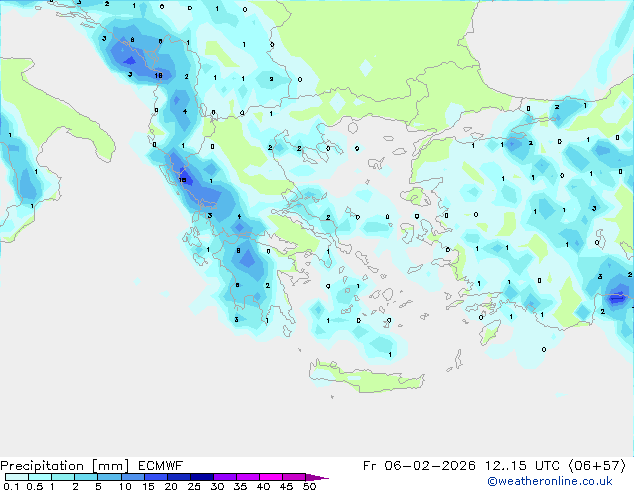Screen dimensions: 634x490
Task: Click the "50" legend scale label
Action: (309, 486)
